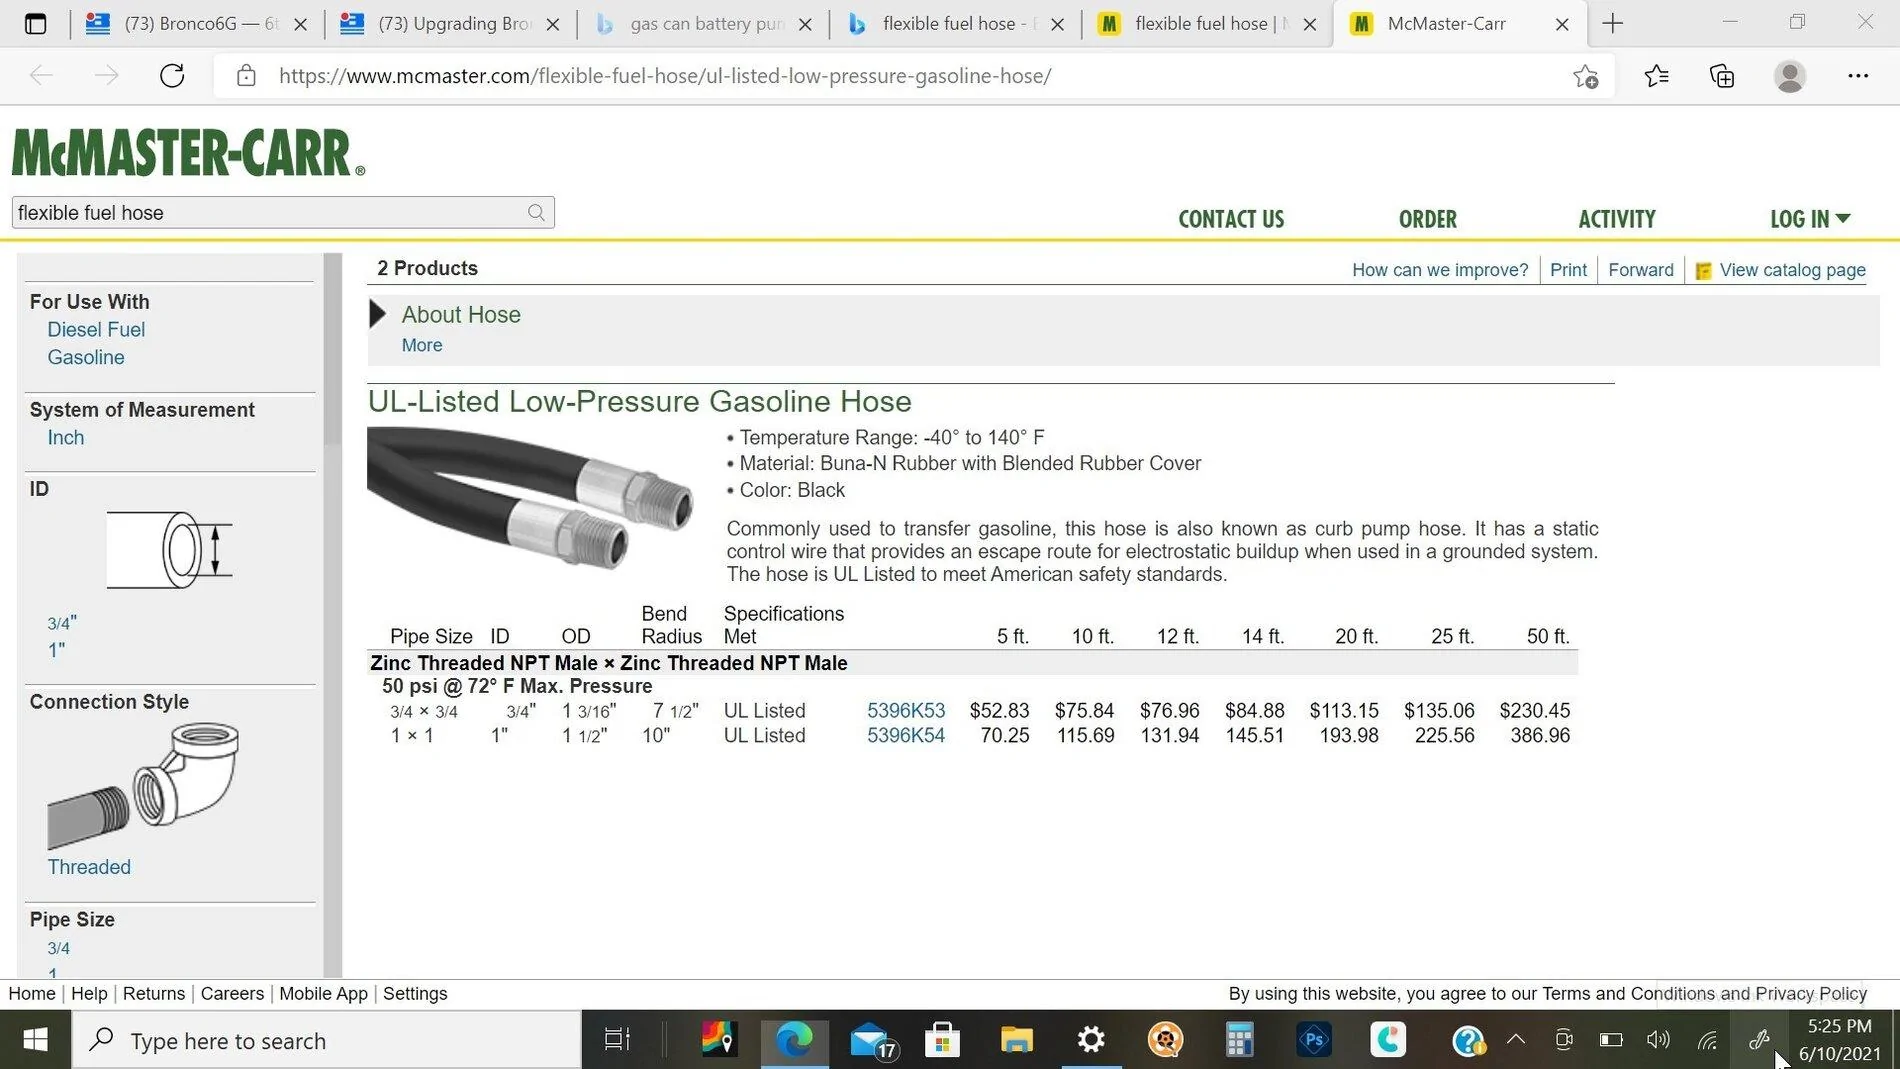Open a new browser tab with plus icon

coord(1612,23)
